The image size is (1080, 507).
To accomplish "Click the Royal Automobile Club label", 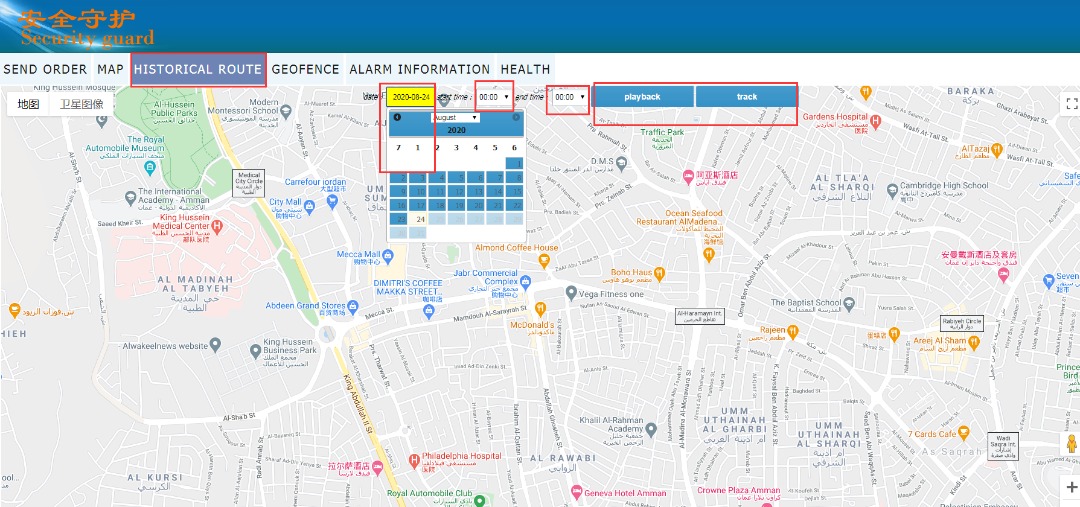I will point(428,493).
